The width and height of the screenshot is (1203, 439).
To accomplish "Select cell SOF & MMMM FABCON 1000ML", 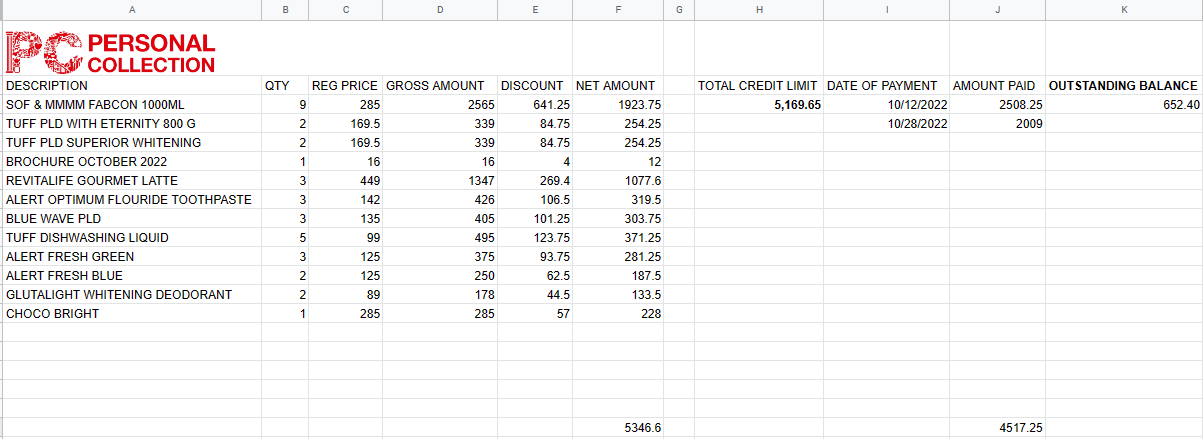I will (131, 105).
